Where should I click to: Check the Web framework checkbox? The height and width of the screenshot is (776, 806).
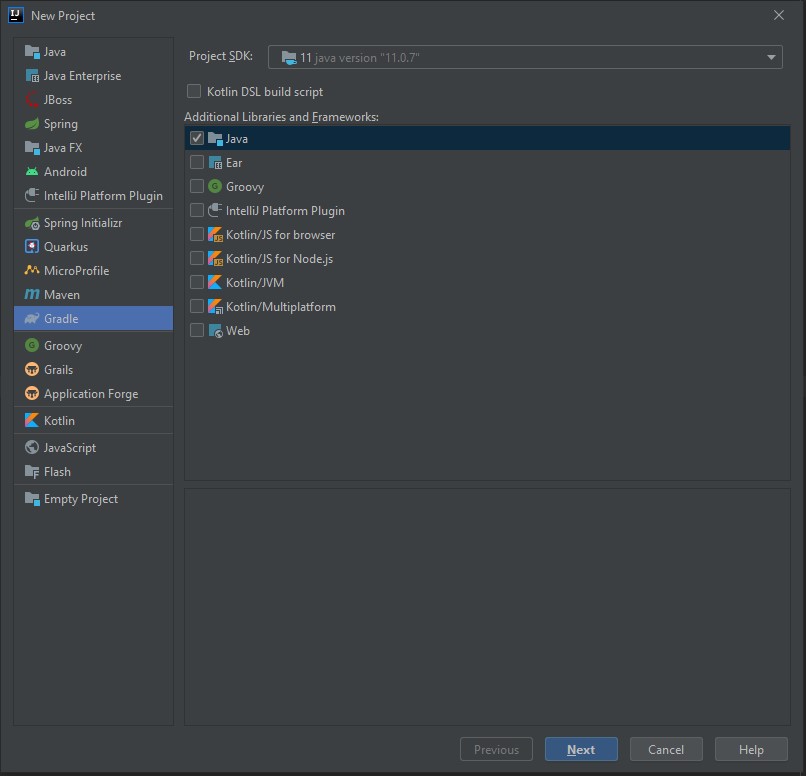coord(197,330)
